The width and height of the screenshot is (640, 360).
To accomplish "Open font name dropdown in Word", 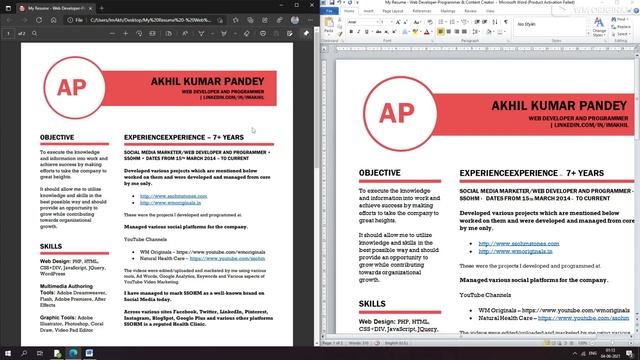I will 378,22.
